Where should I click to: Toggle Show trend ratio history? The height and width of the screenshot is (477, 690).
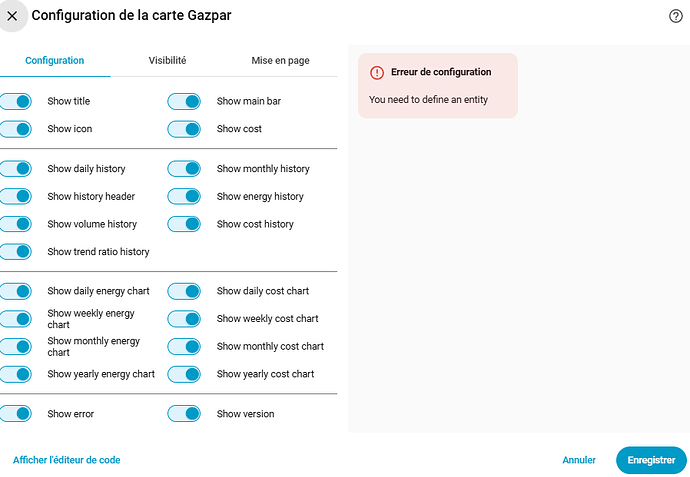15,252
